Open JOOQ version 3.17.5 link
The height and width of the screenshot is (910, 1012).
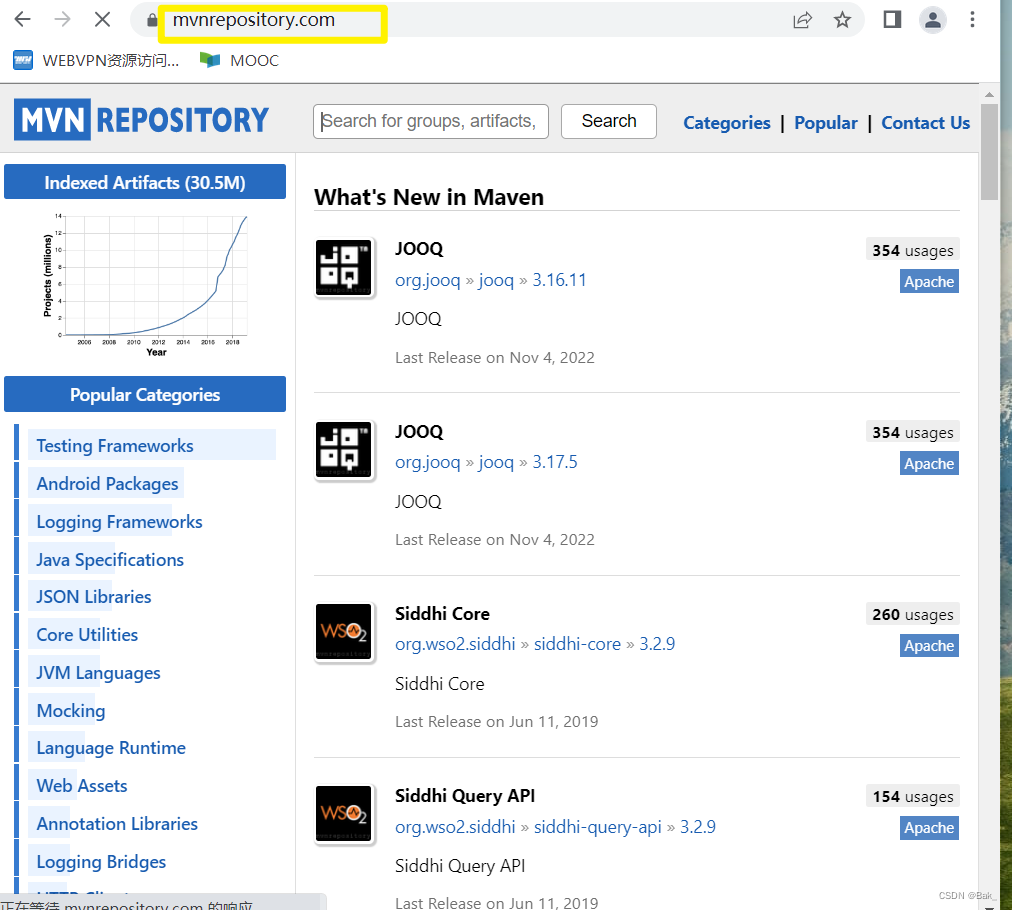click(554, 462)
